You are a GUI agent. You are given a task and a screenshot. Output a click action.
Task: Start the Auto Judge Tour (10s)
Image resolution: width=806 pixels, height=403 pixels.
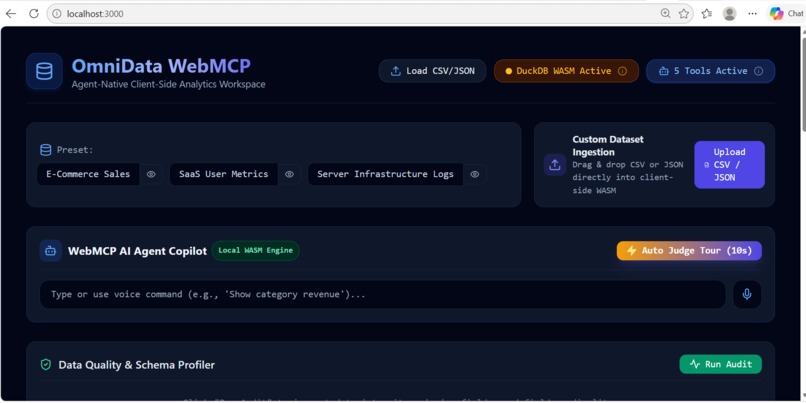689,251
